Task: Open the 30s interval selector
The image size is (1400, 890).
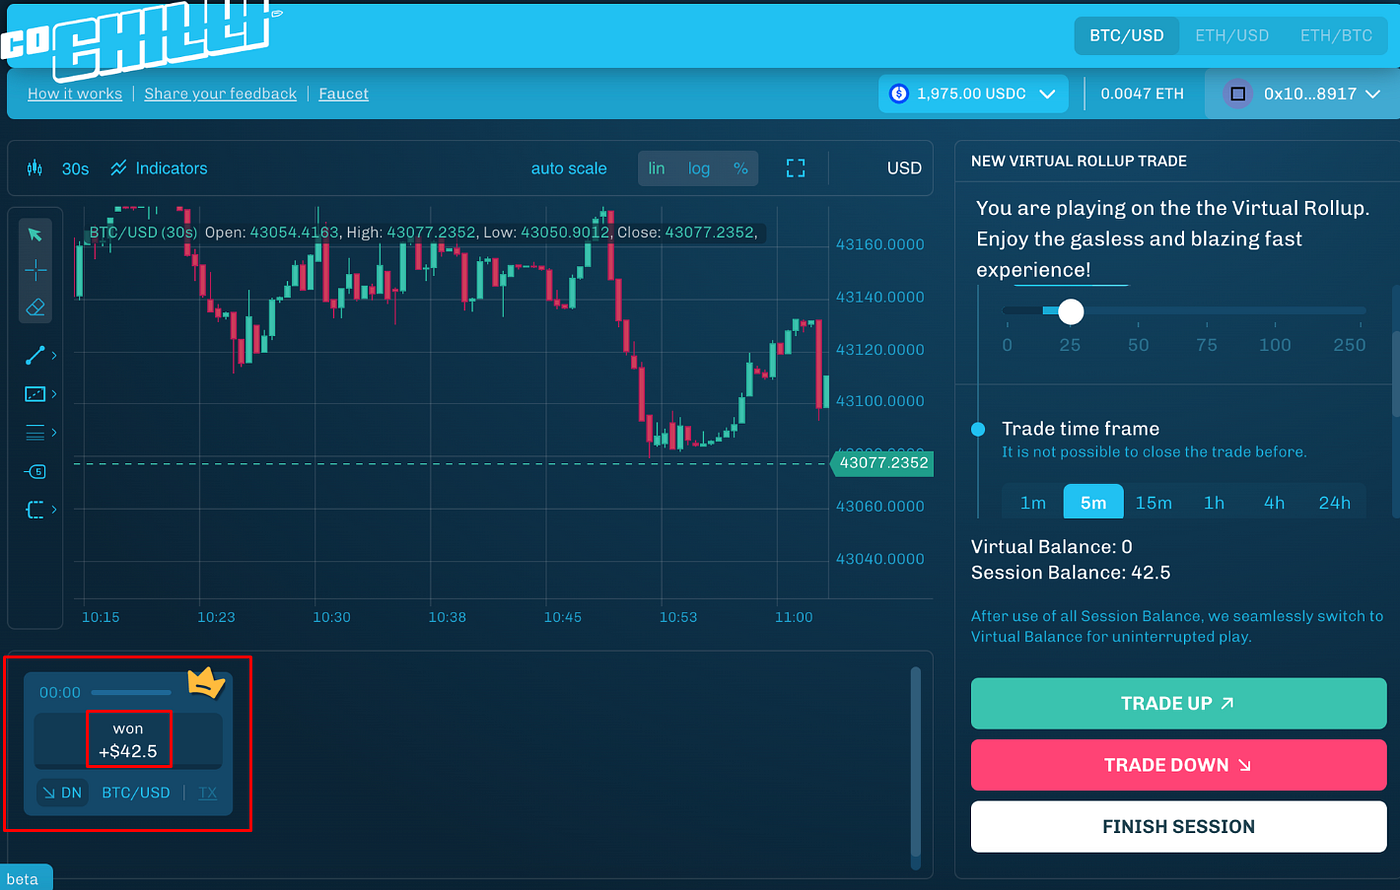Action: (75, 168)
